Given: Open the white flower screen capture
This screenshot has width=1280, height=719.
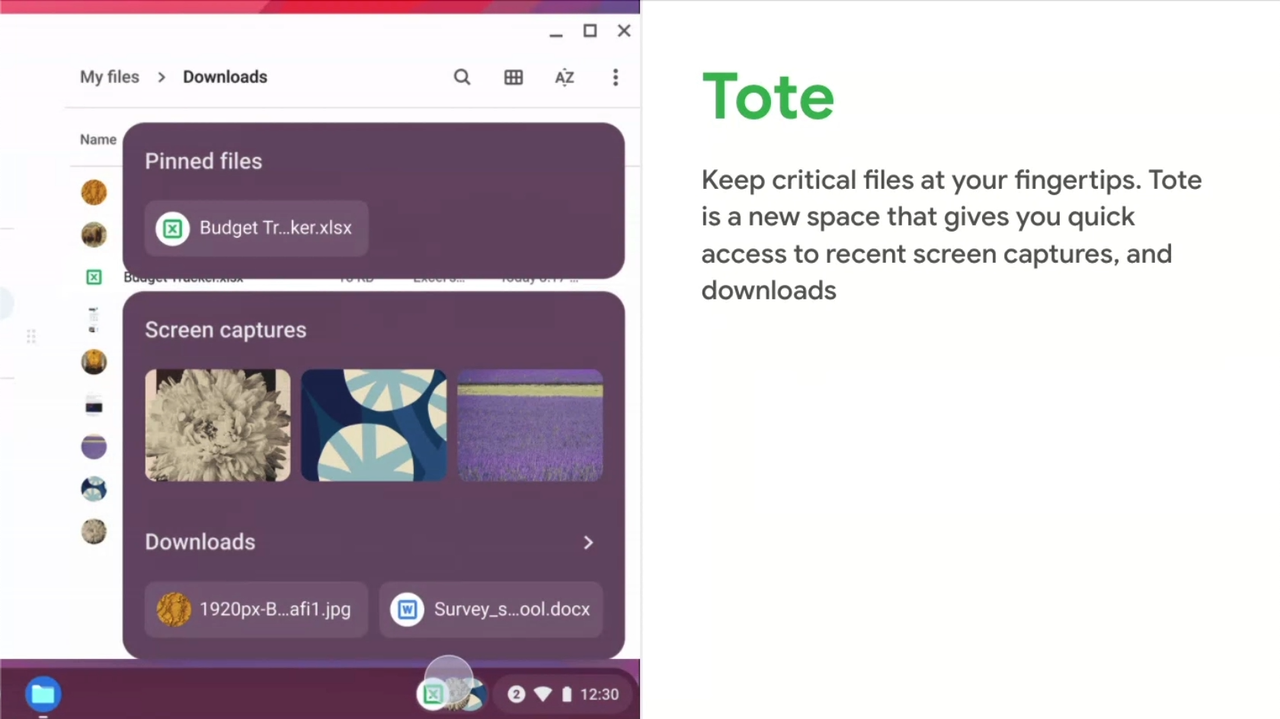Looking at the screenshot, I should point(218,425).
